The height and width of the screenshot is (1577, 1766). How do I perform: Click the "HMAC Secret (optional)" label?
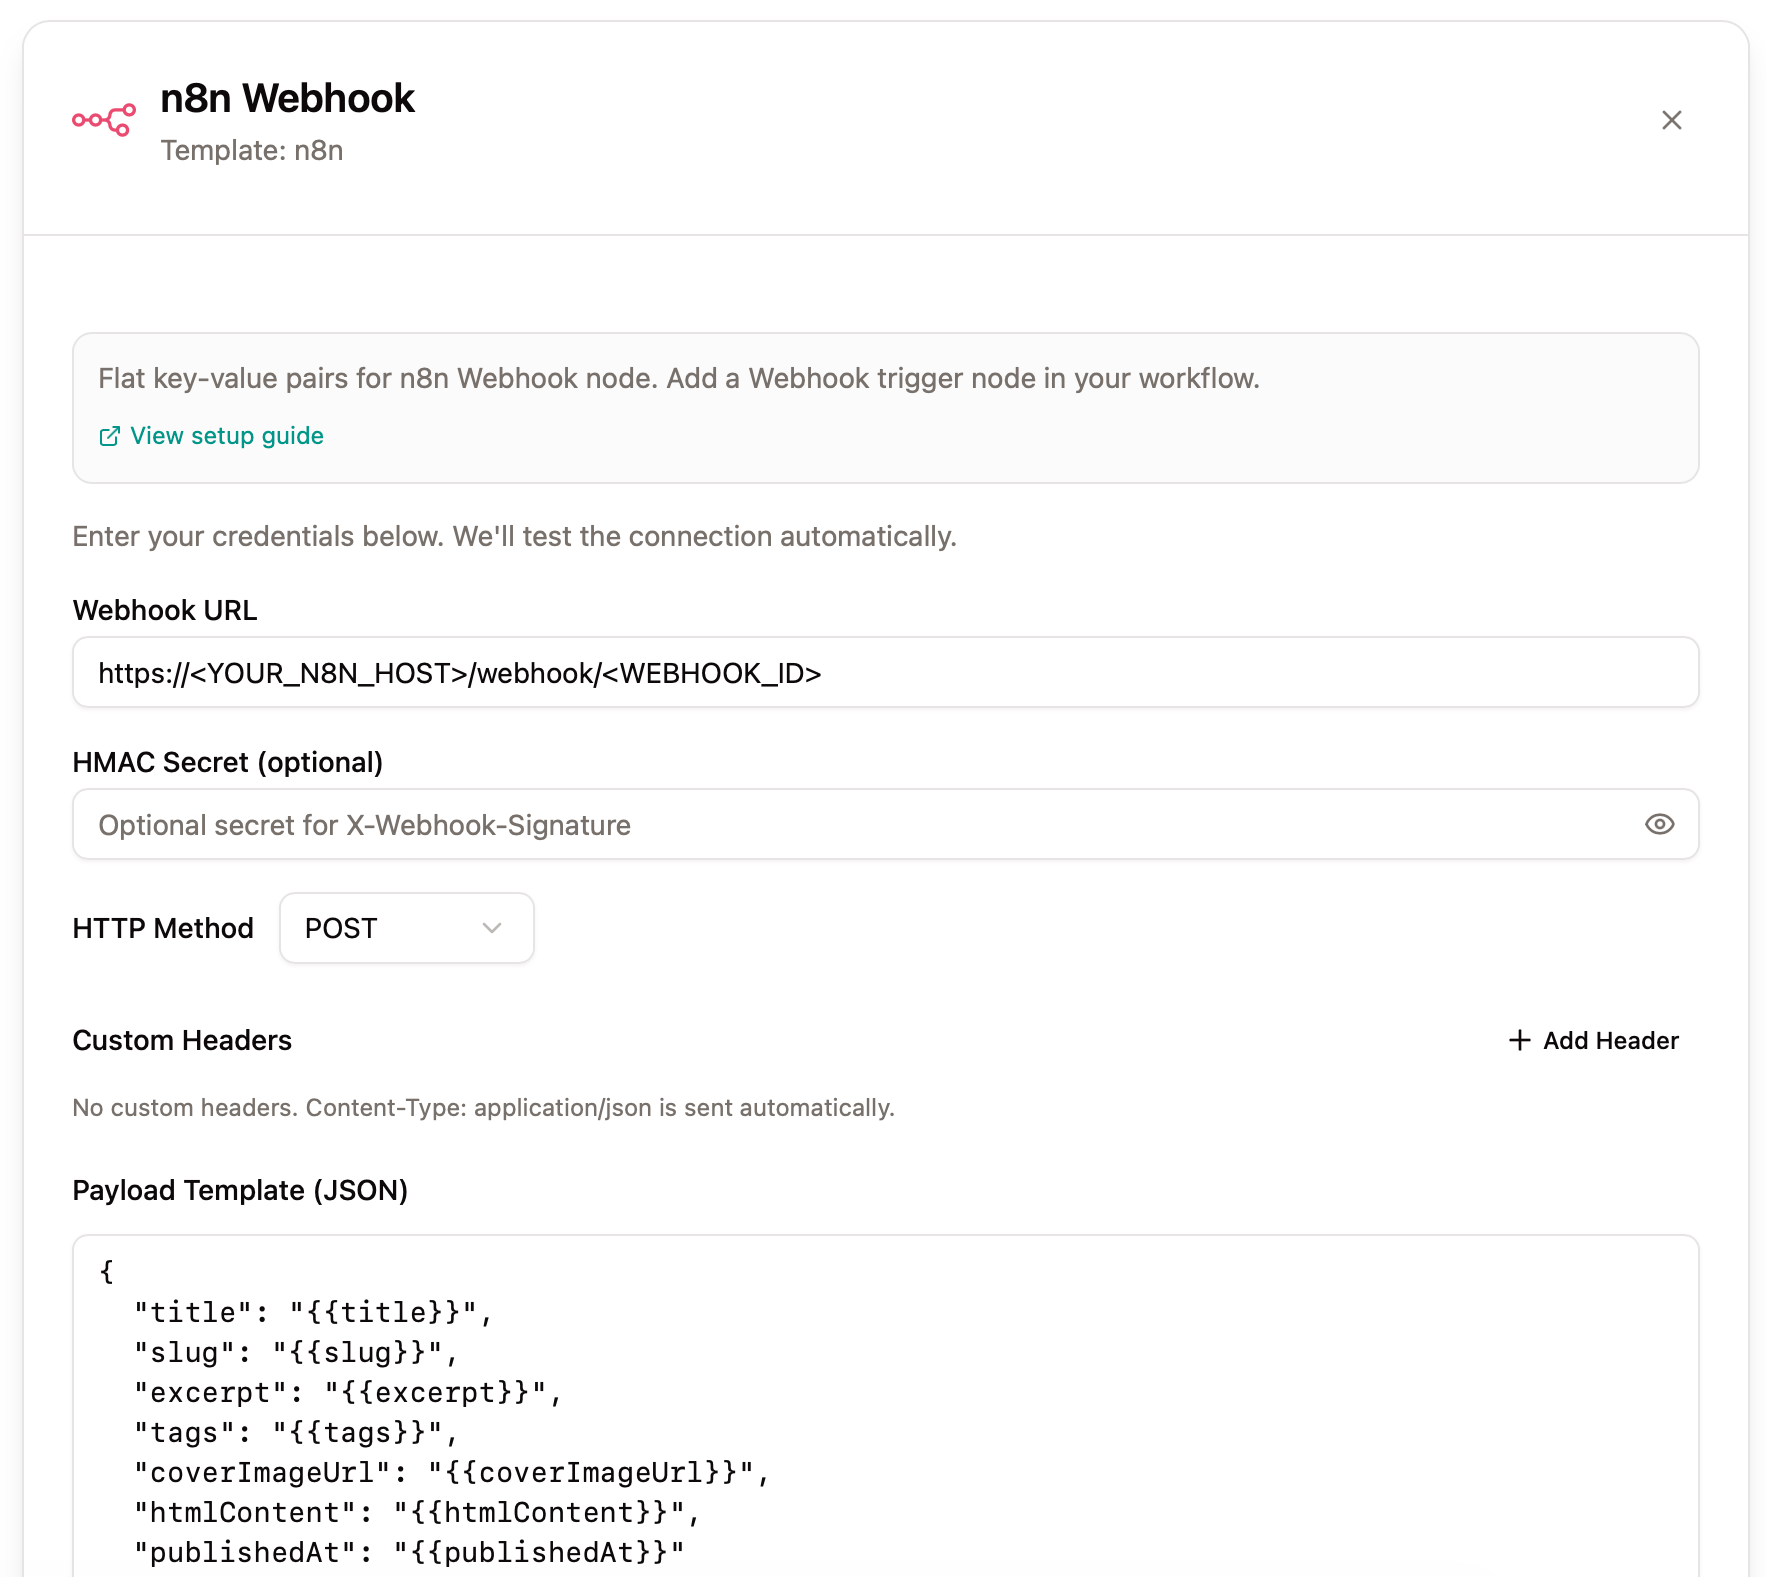tap(228, 763)
